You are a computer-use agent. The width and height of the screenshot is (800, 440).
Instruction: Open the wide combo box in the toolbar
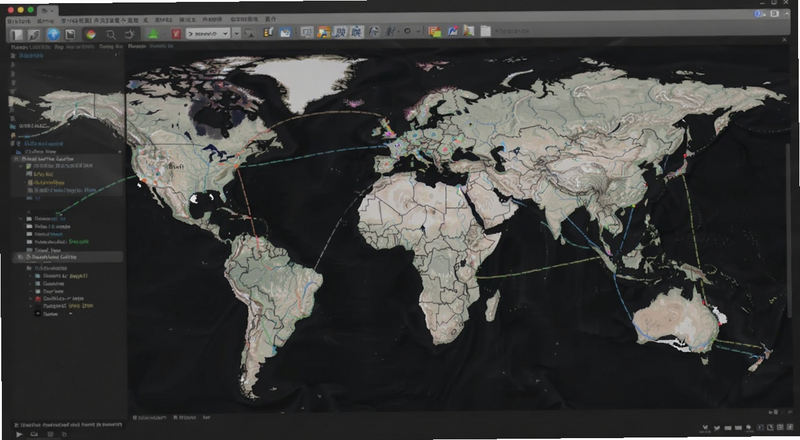[x=207, y=34]
